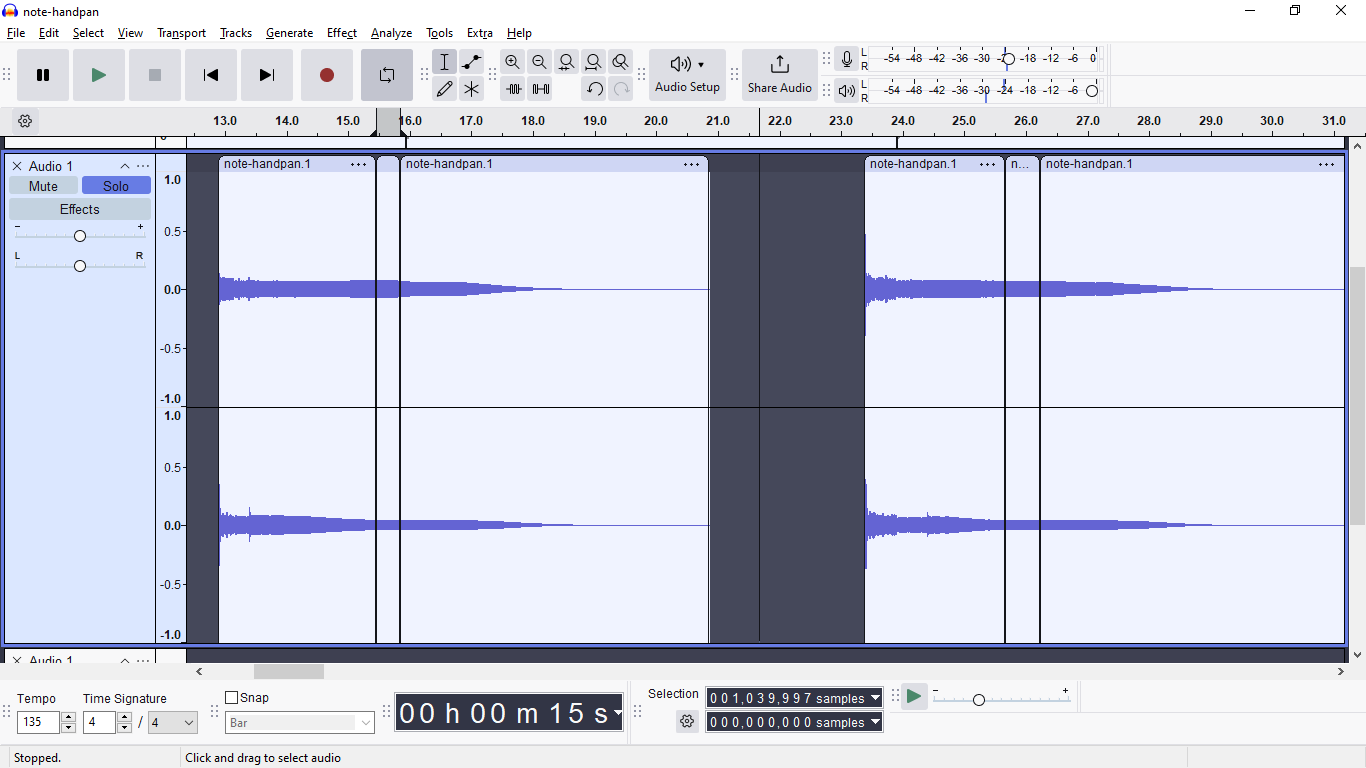The image size is (1366, 768).
Task: Open selection start samples format dropdown
Action: pyautogui.click(x=875, y=698)
